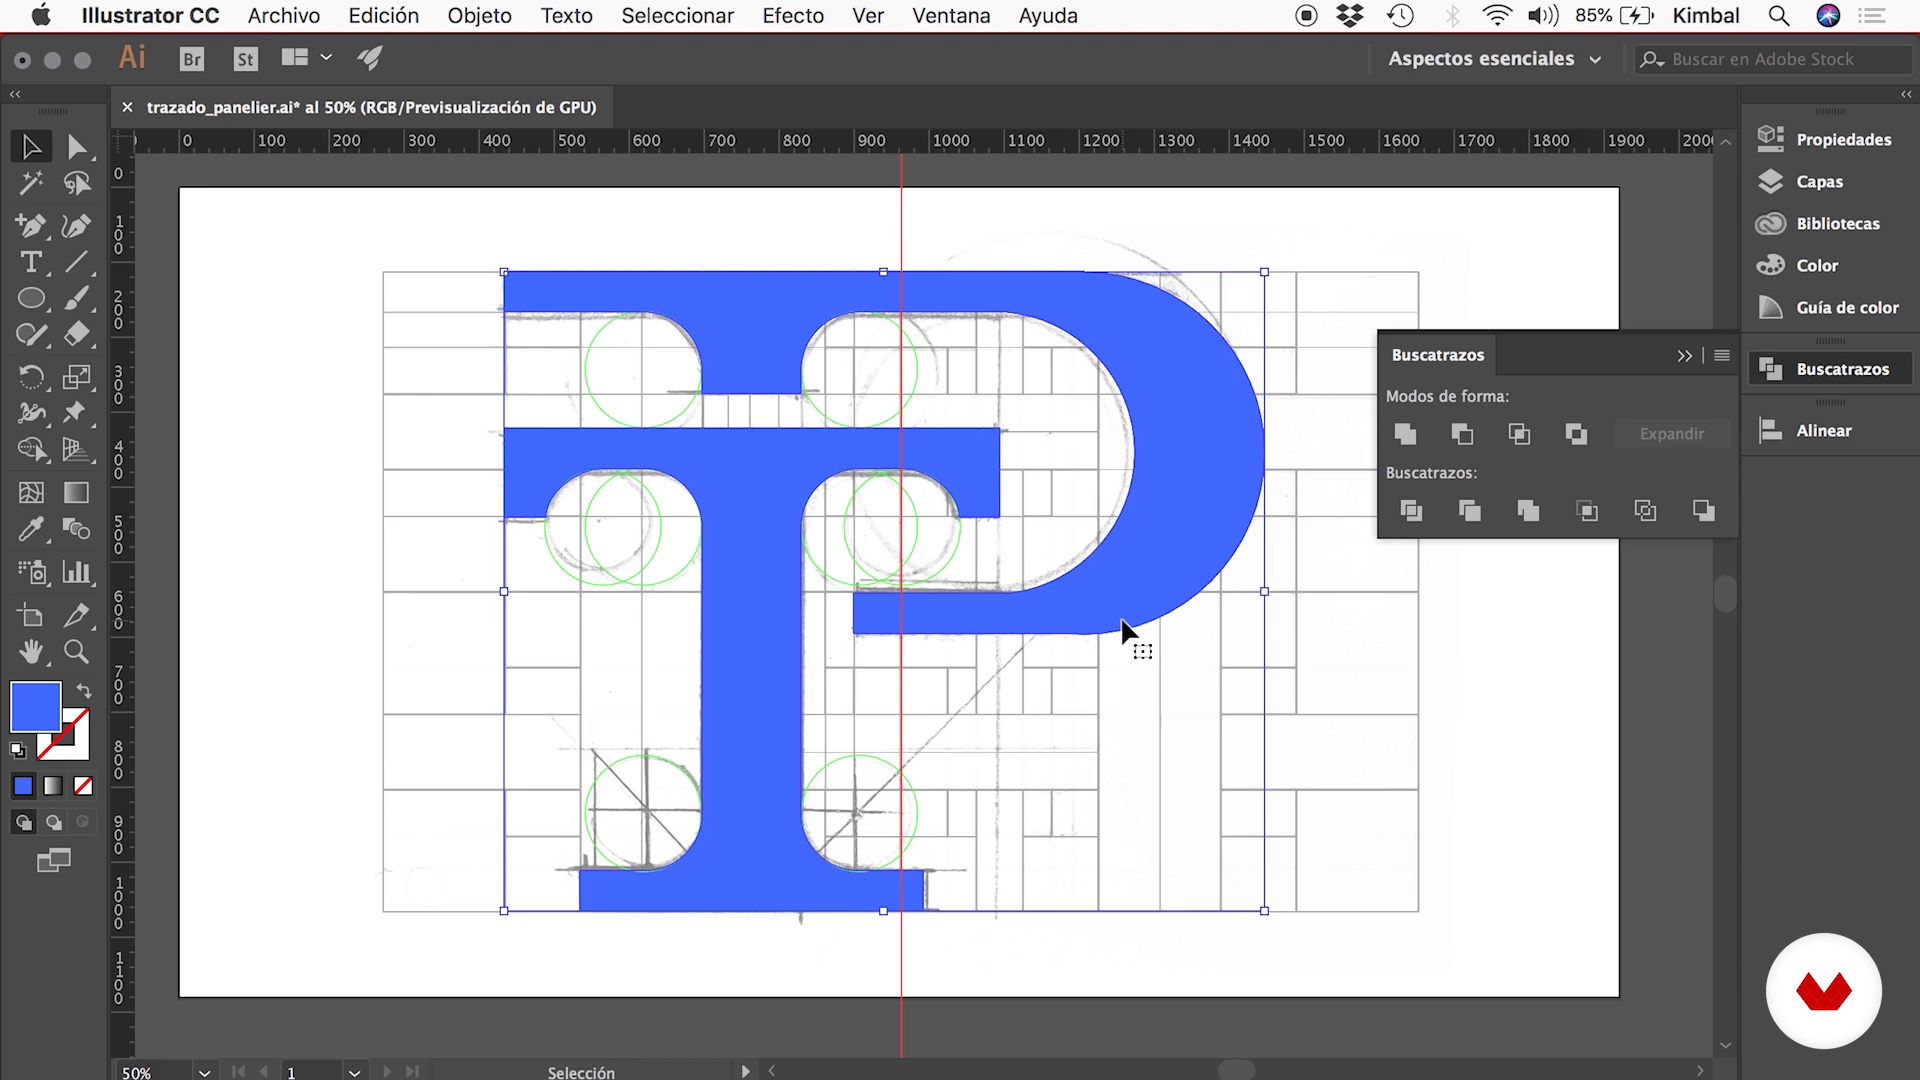The width and height of the screenshot is (1920, 1080).
Task: Choose the Magic Wand tool
Action: point(31,184)
